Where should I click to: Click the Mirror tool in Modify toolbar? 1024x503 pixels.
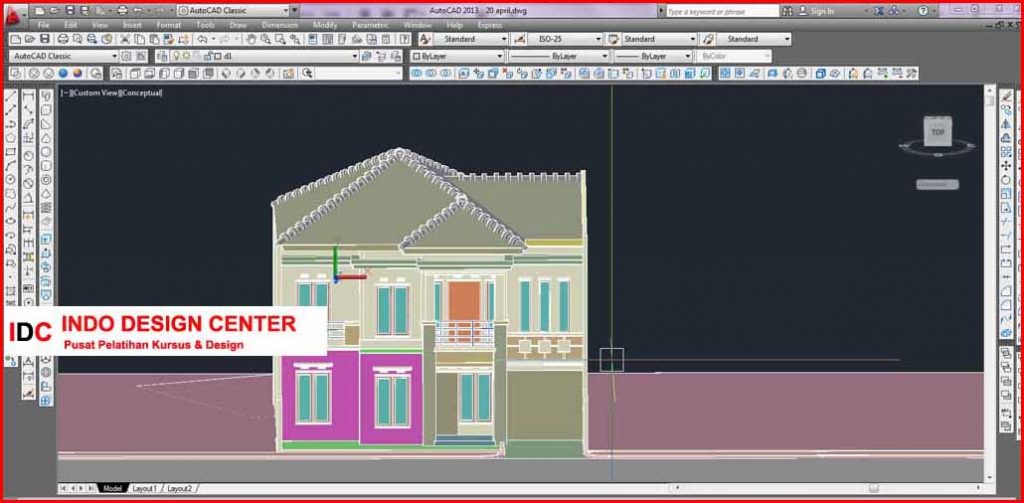click(x=1006, y=124)
